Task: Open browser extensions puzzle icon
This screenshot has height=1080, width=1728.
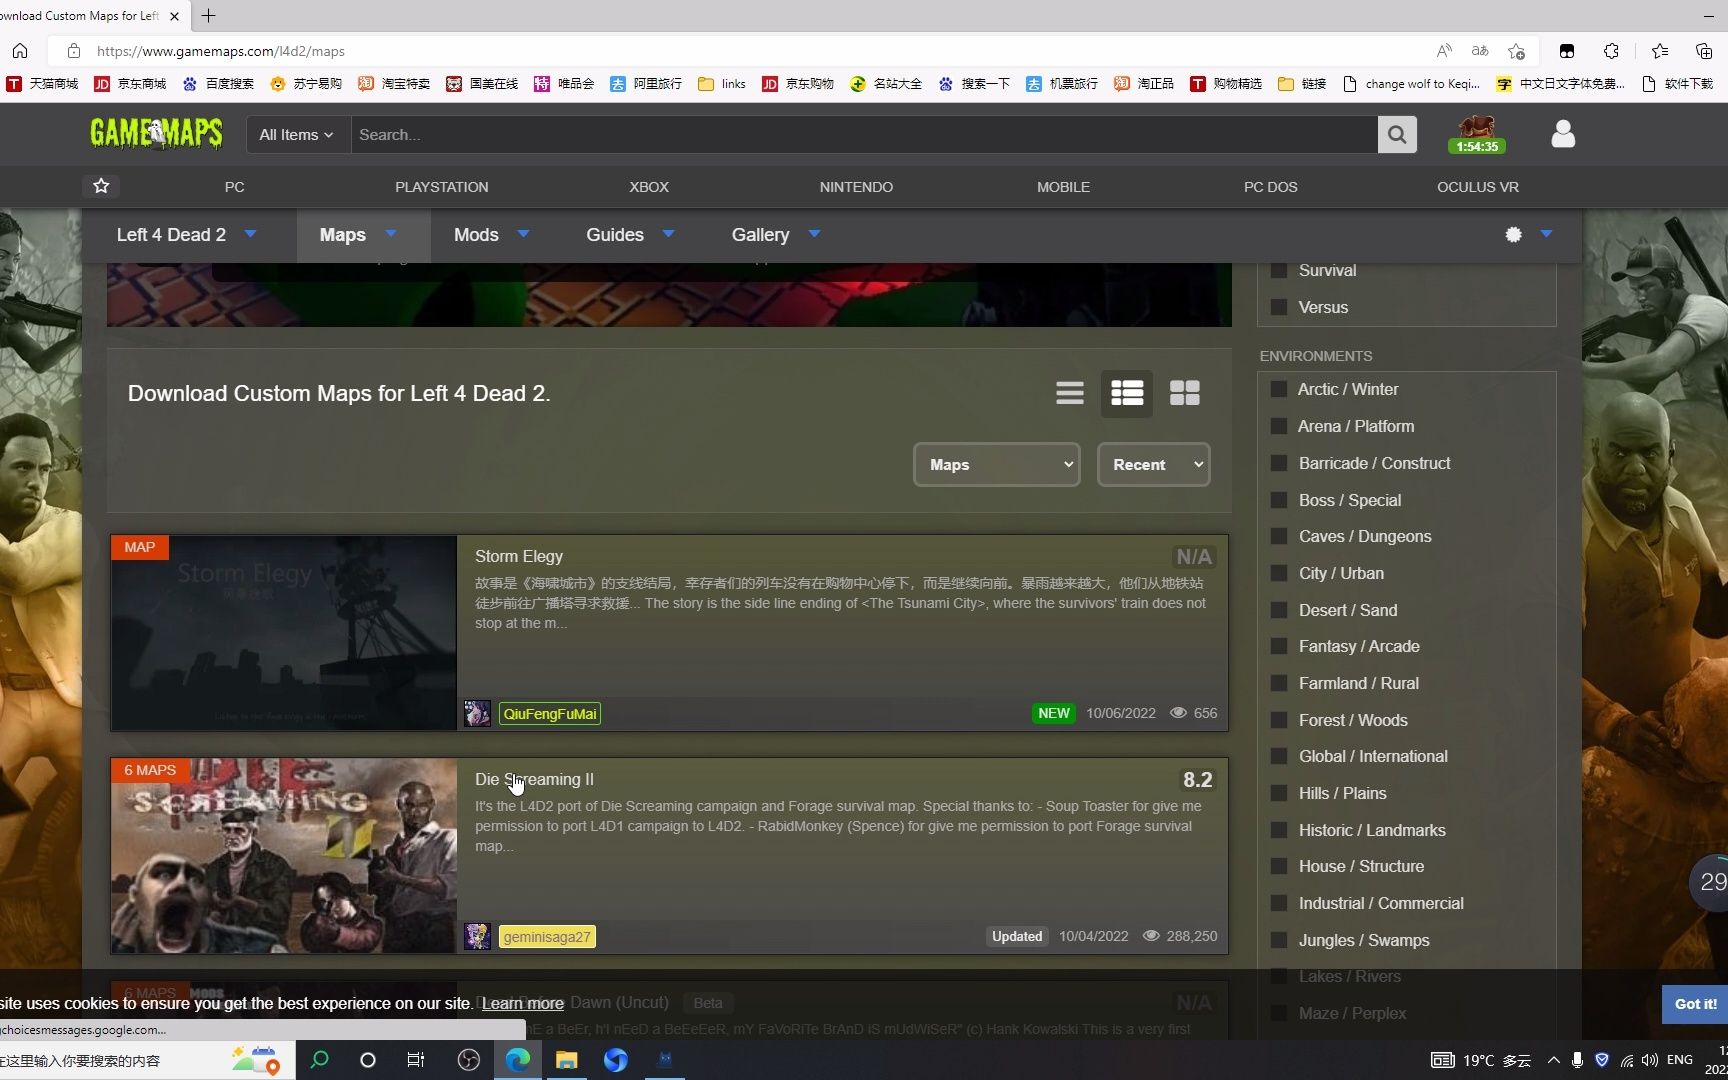Action: tap(1611, 51)
